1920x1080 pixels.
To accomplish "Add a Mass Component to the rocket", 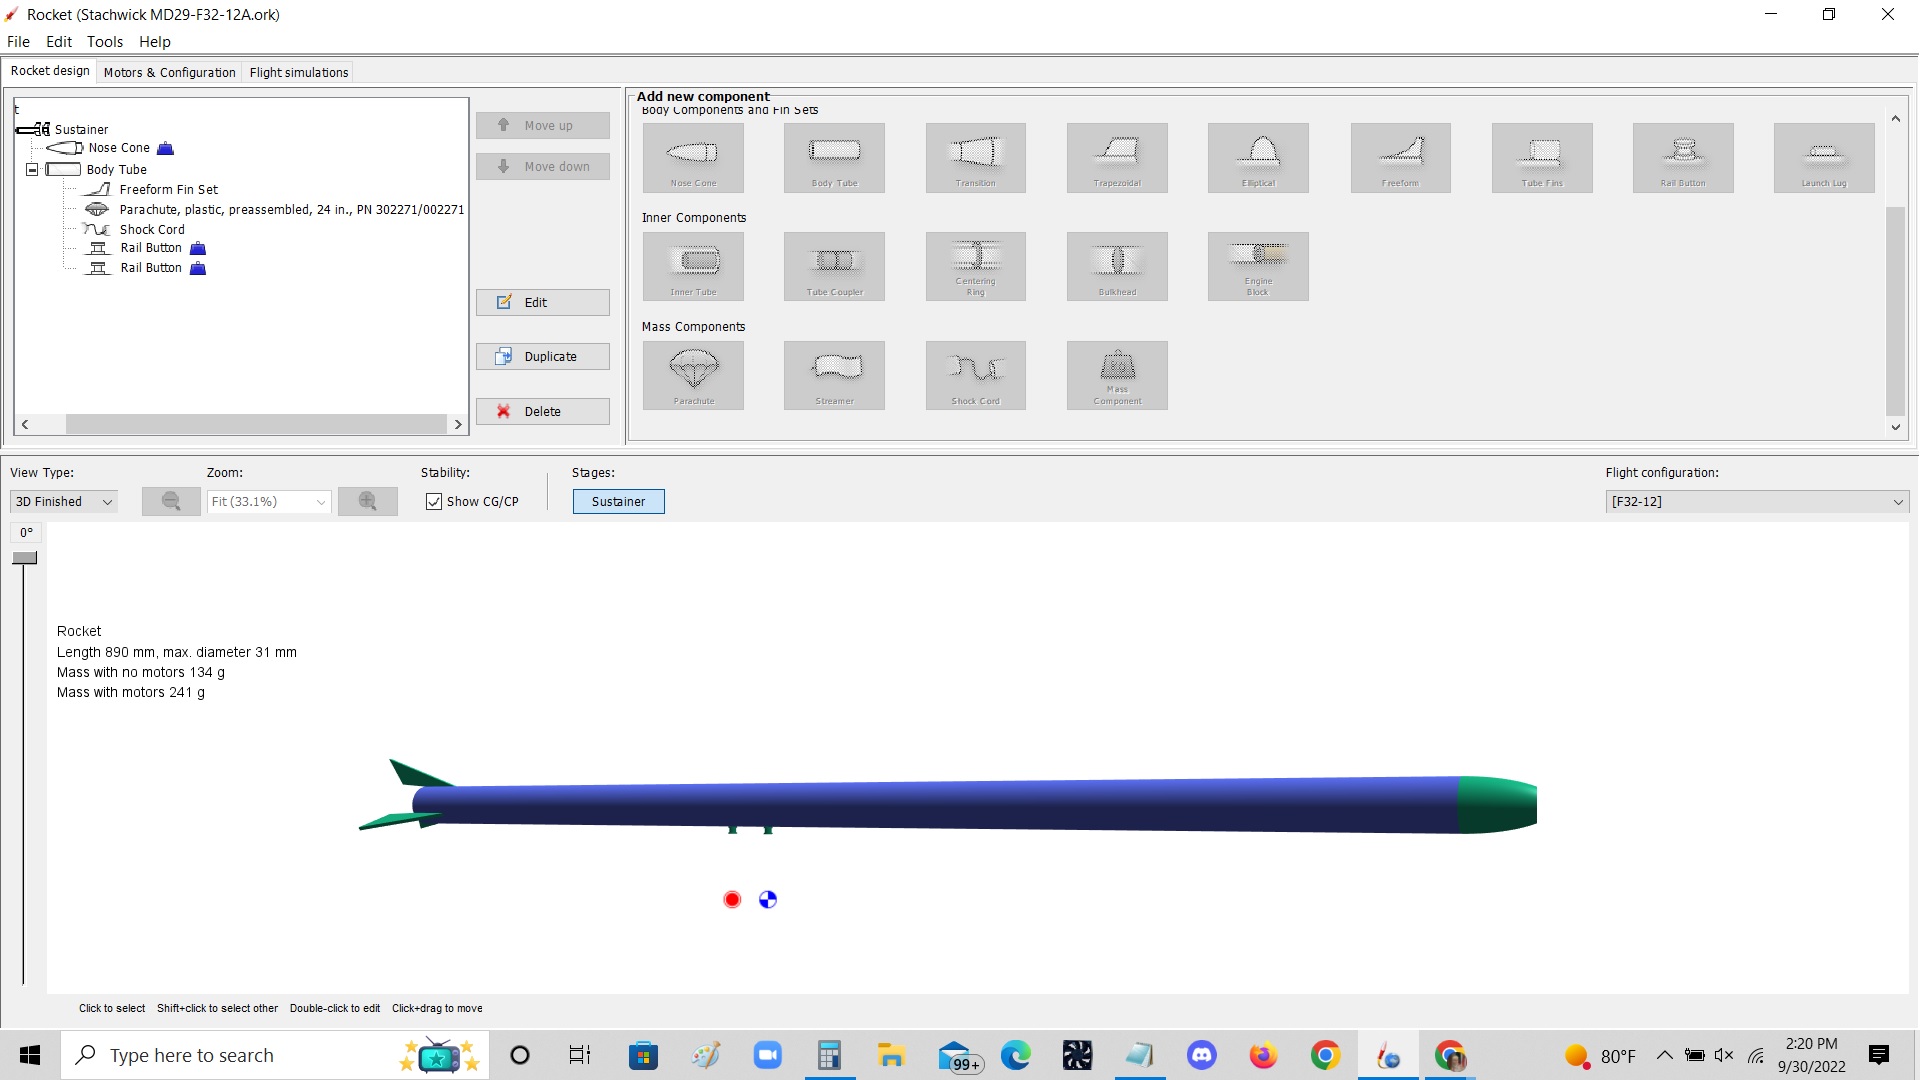I will pos(1117,375).
